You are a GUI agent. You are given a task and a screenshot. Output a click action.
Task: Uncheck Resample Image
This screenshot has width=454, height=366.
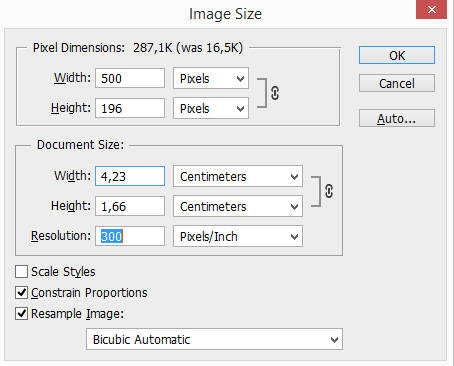point(21,314)
